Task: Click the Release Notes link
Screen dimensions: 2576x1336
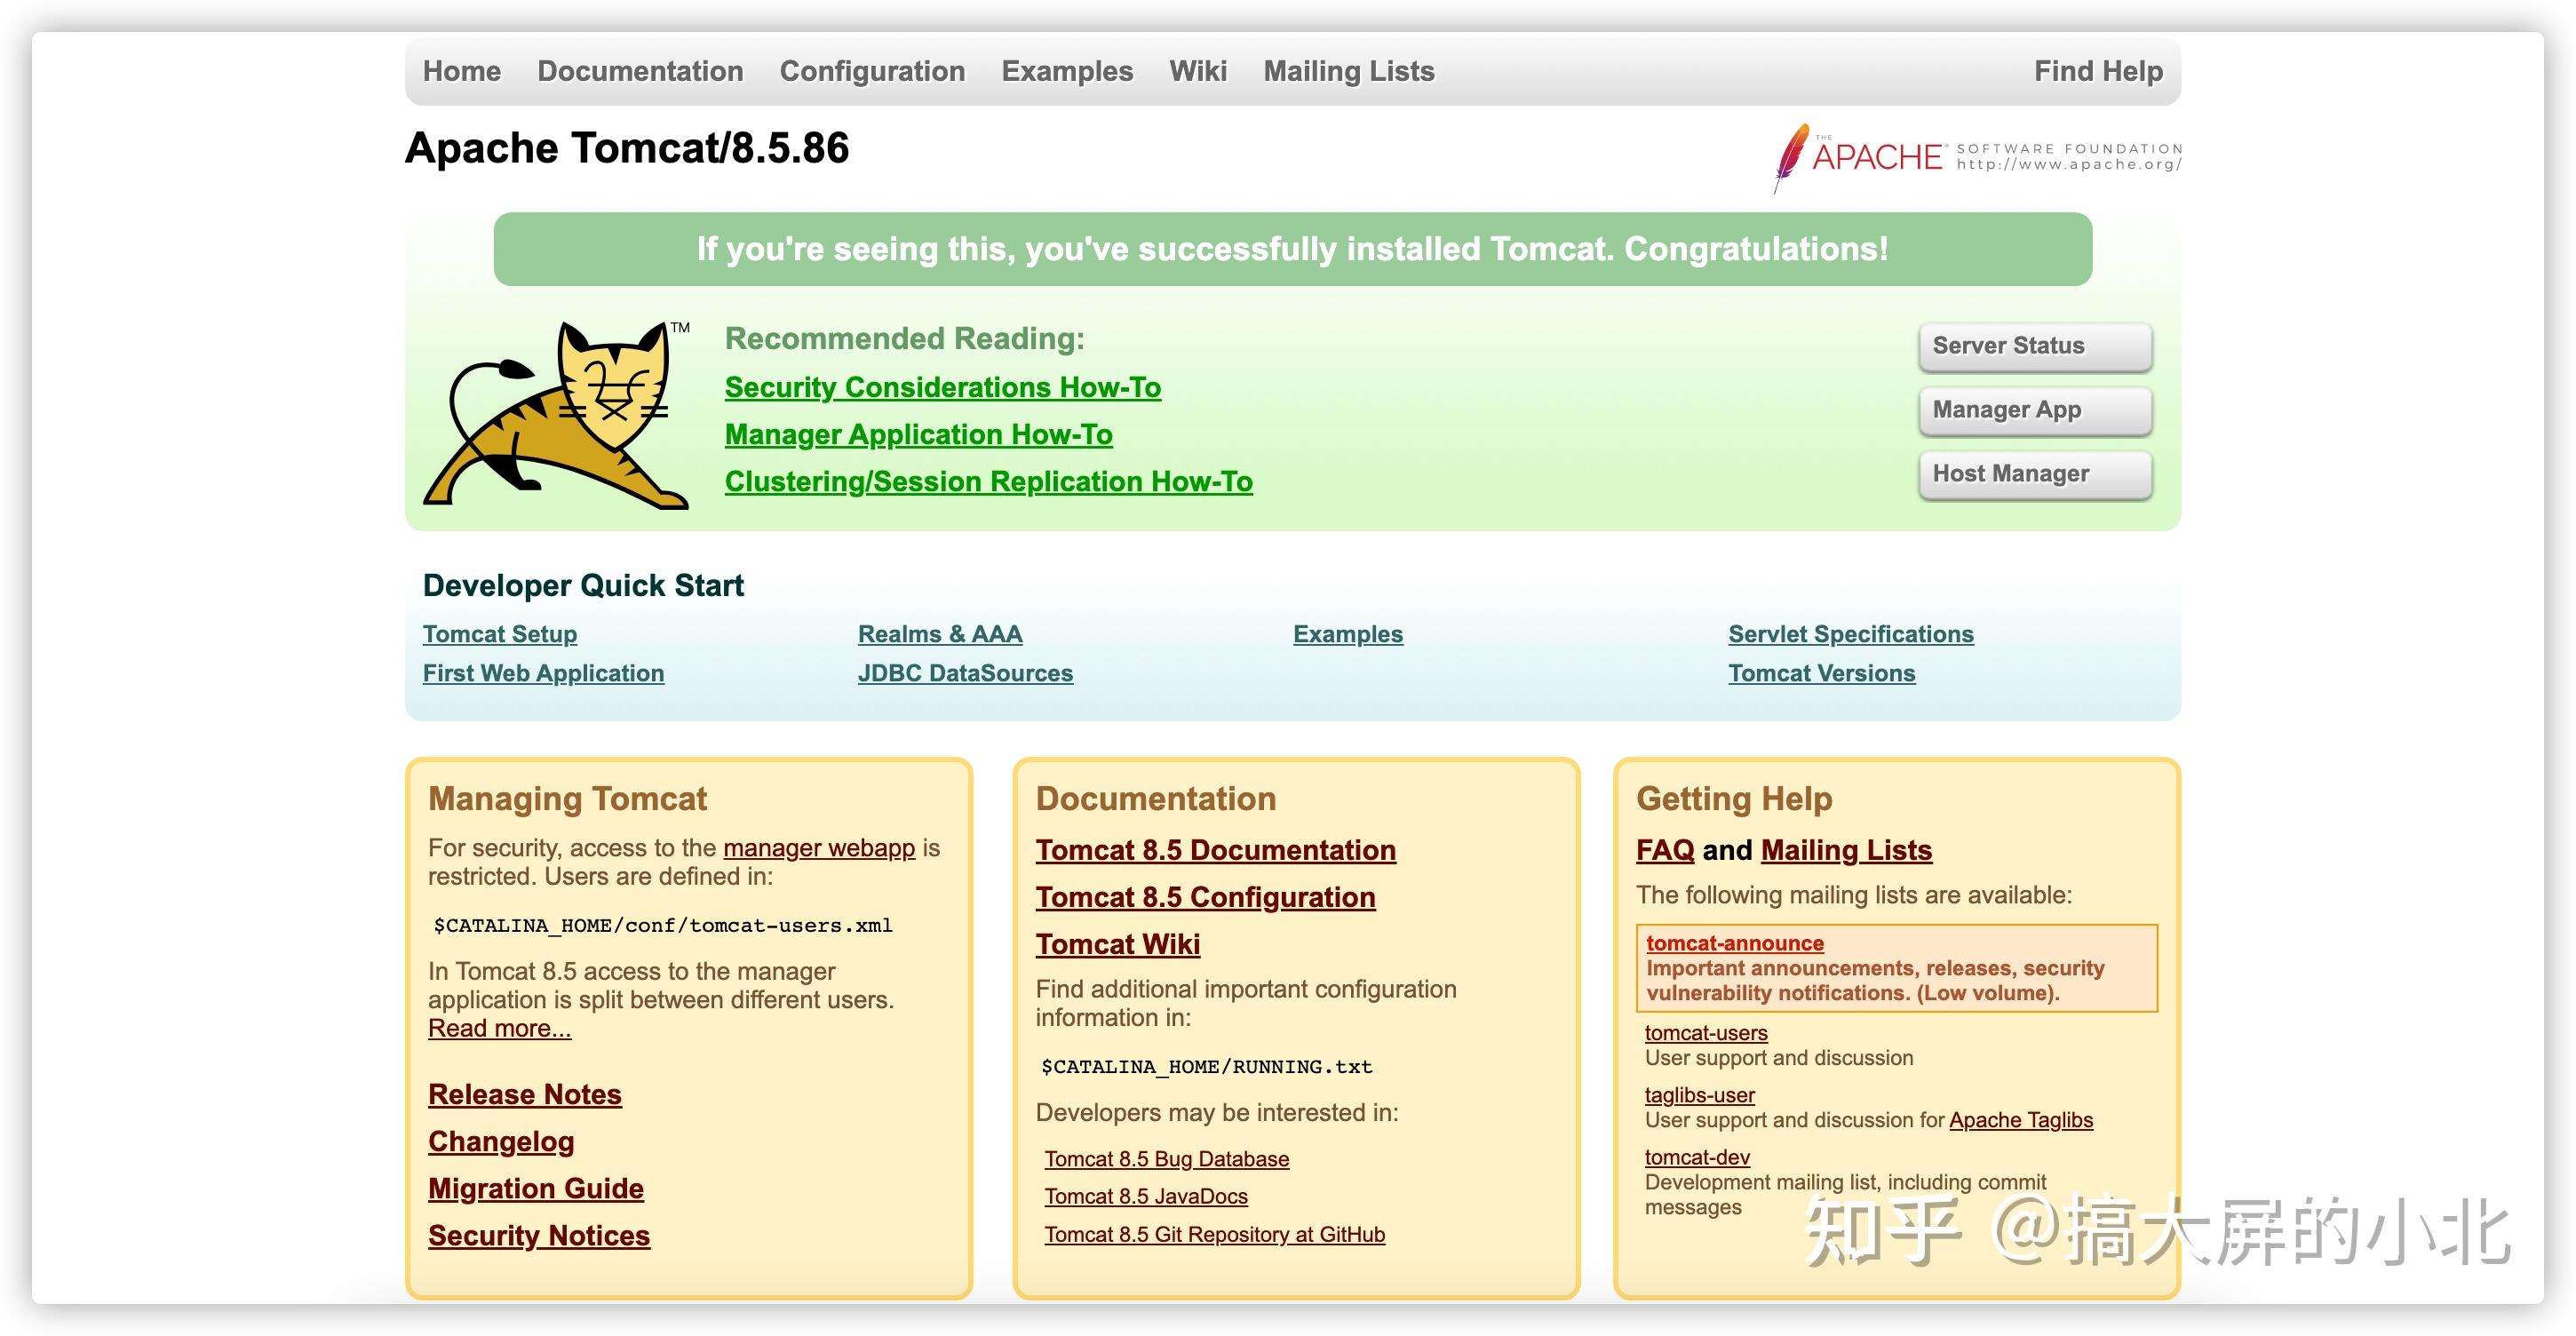Action: pos(524,1094)
